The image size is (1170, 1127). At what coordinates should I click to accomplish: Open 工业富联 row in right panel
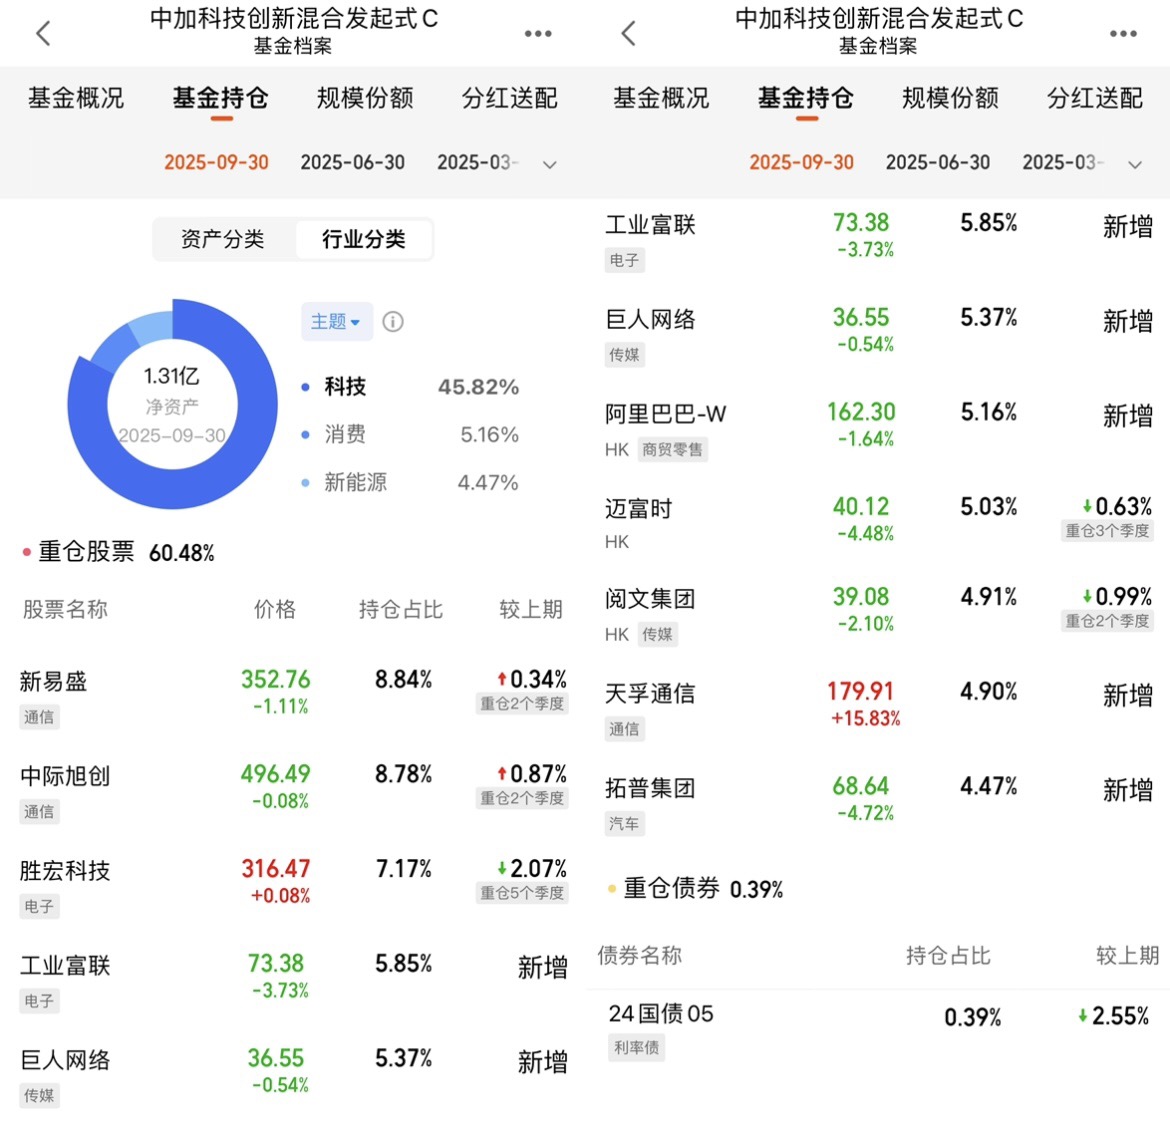[x=879, y=241]
